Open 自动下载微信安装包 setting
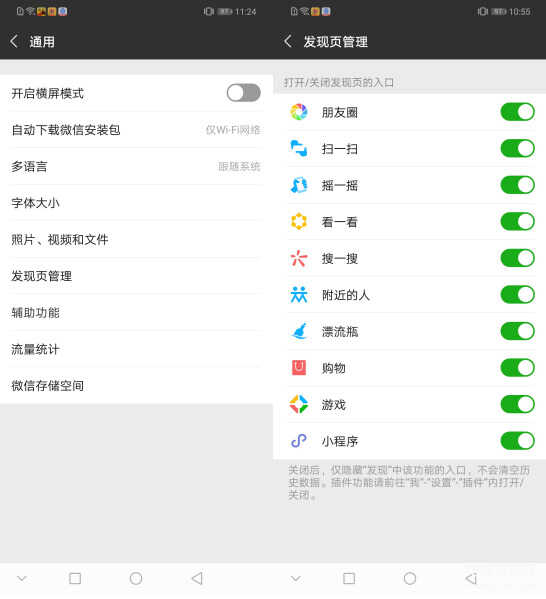 pyautogui.click(x=136, y=130)
